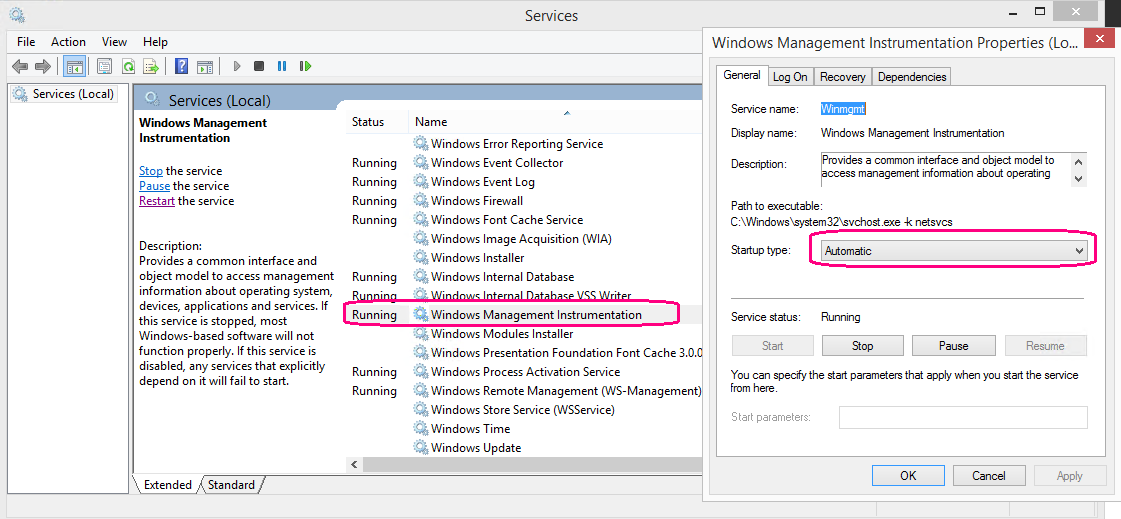Click gear icon of Windows Update

coord(420,448)
